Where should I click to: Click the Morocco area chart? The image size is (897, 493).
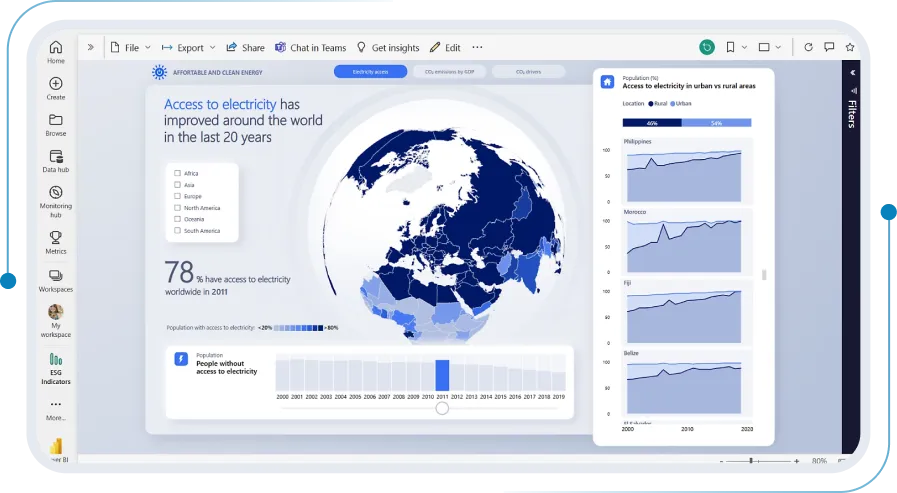coord(684,246)
